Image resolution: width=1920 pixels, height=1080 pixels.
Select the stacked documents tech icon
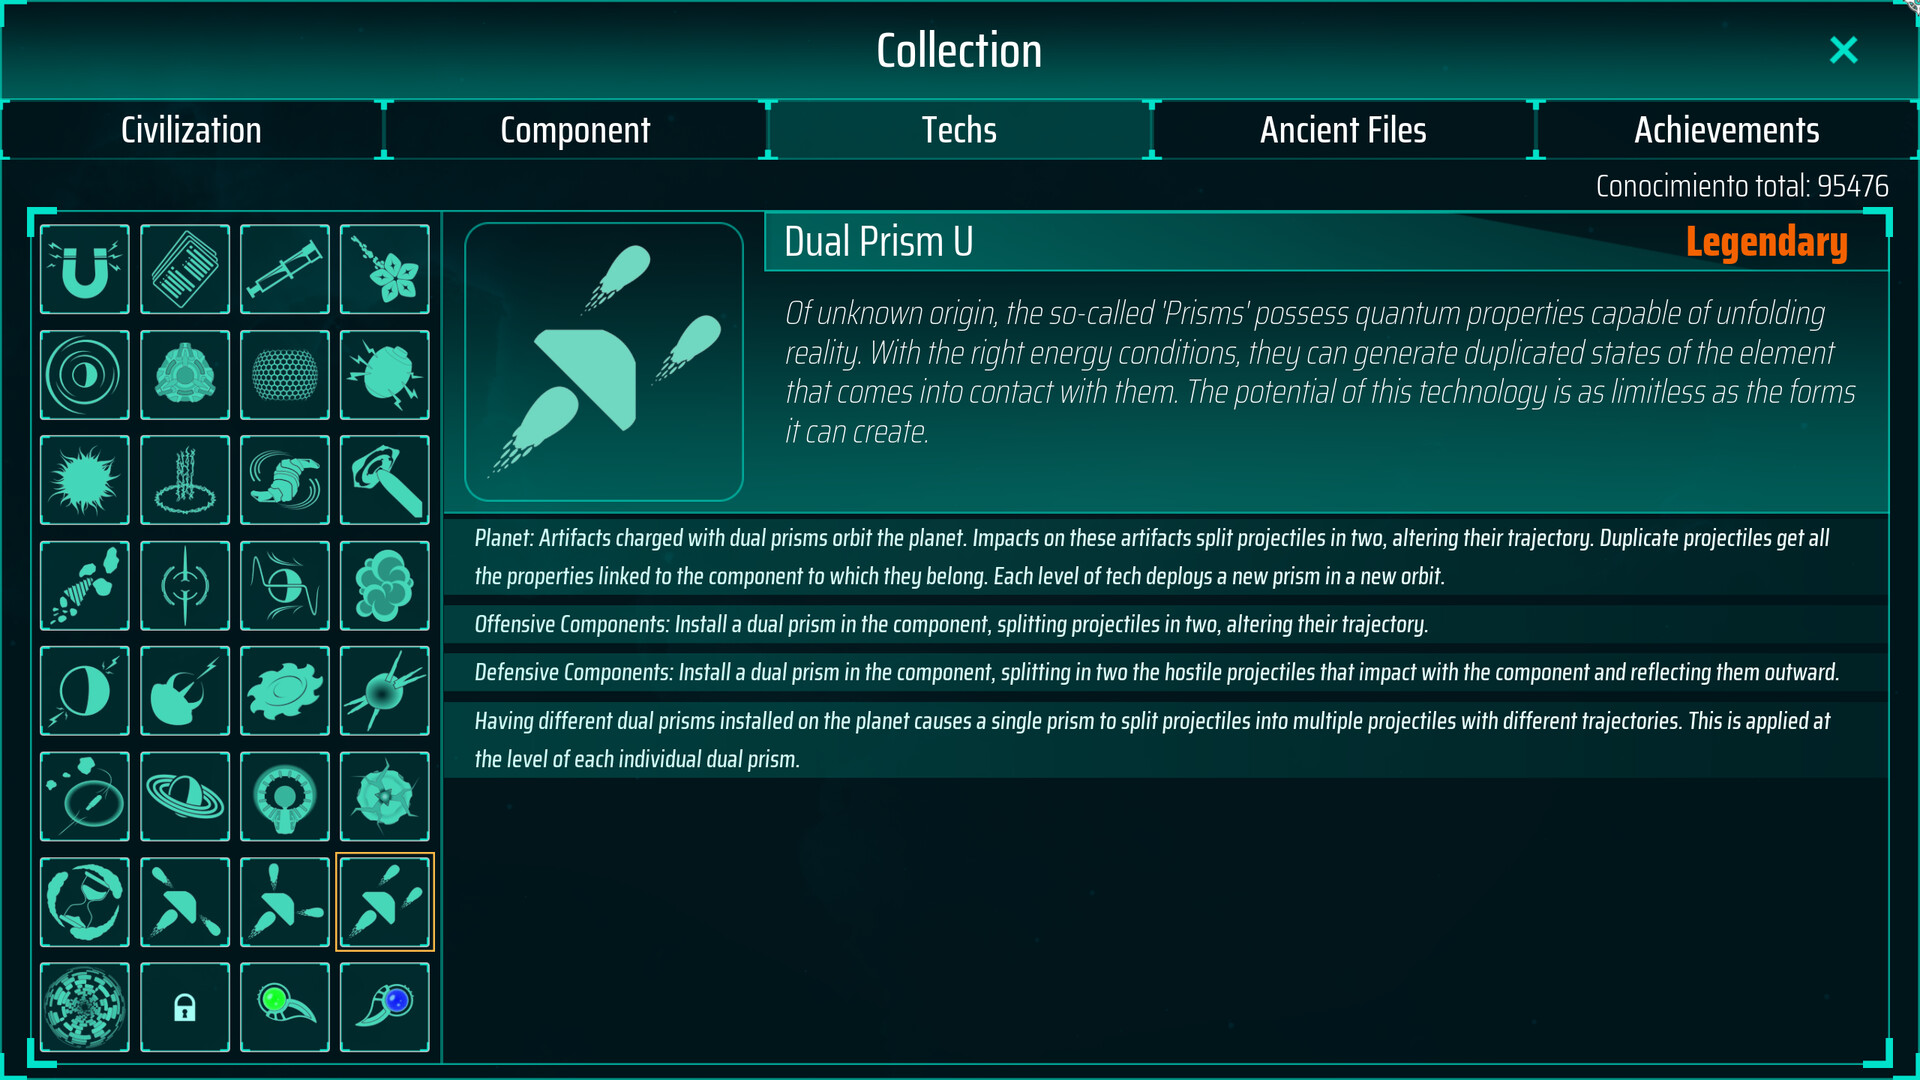pos(185,269)
